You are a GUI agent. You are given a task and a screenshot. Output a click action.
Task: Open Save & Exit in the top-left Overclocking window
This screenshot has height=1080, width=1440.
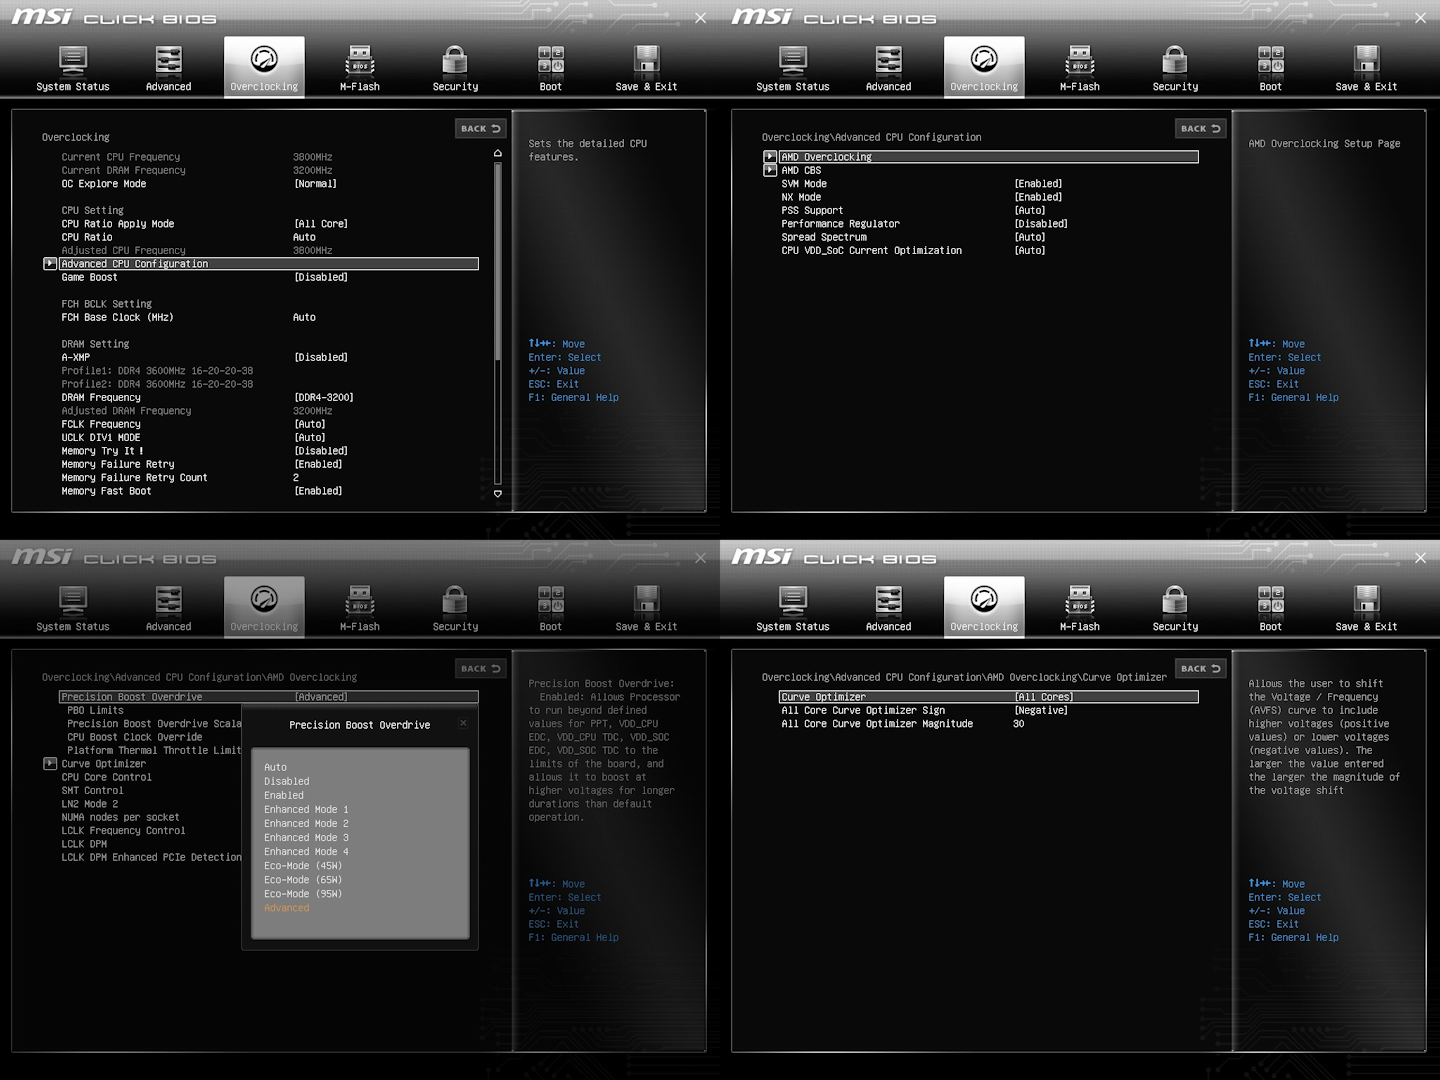[646, 68]
